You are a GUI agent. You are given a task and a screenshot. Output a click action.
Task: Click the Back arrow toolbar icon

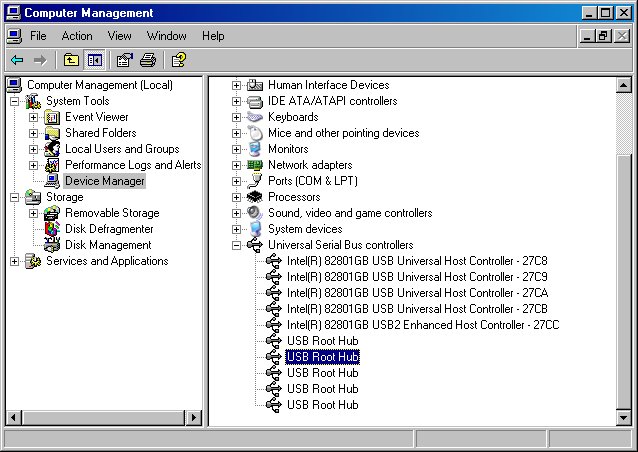(17, 60)
